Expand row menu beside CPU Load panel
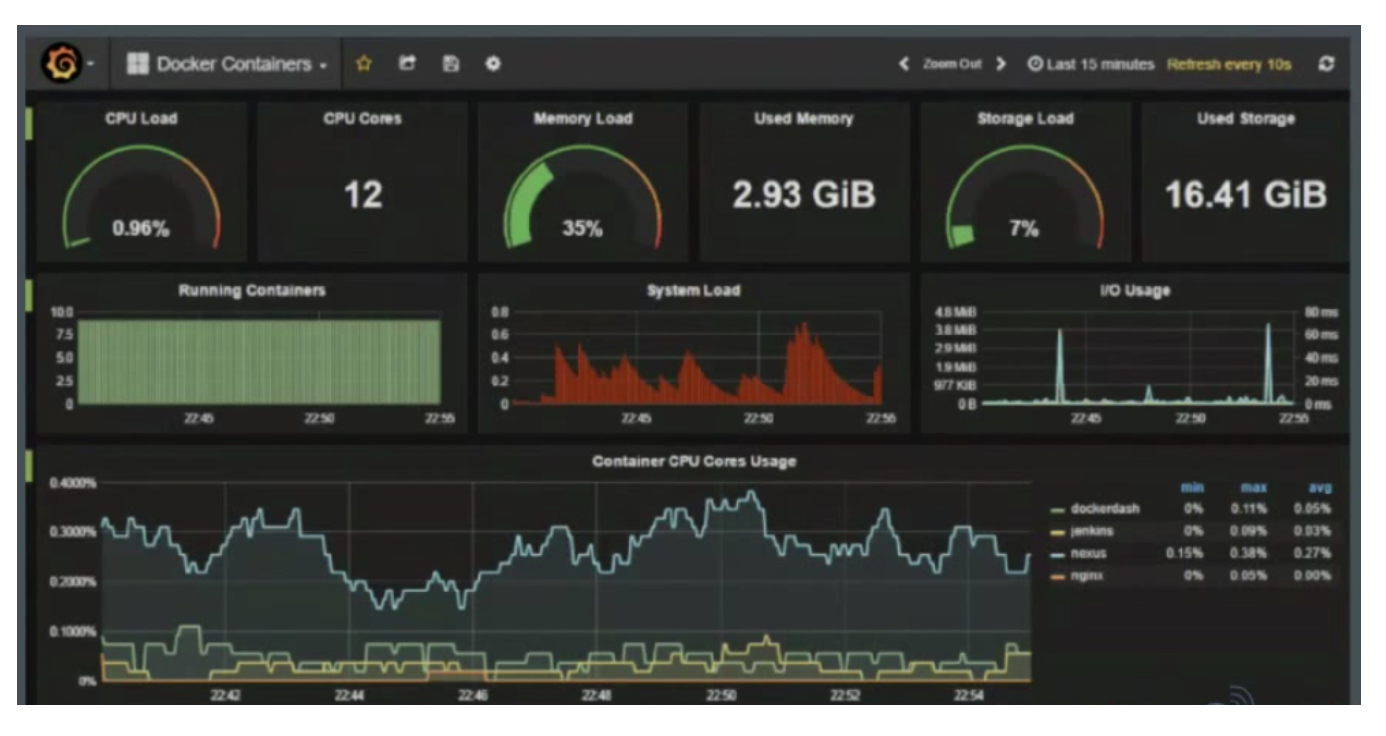This screenshot has height=736, width=1386. [x=29, y=124]
